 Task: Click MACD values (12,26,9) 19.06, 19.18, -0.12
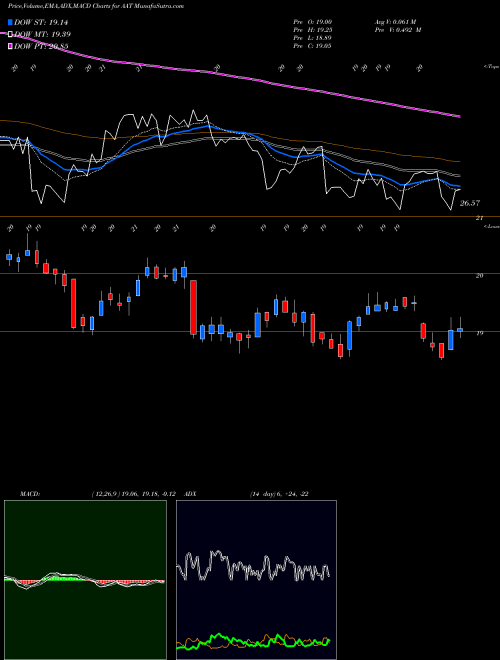pyautogui.click(x=136, y=494)
